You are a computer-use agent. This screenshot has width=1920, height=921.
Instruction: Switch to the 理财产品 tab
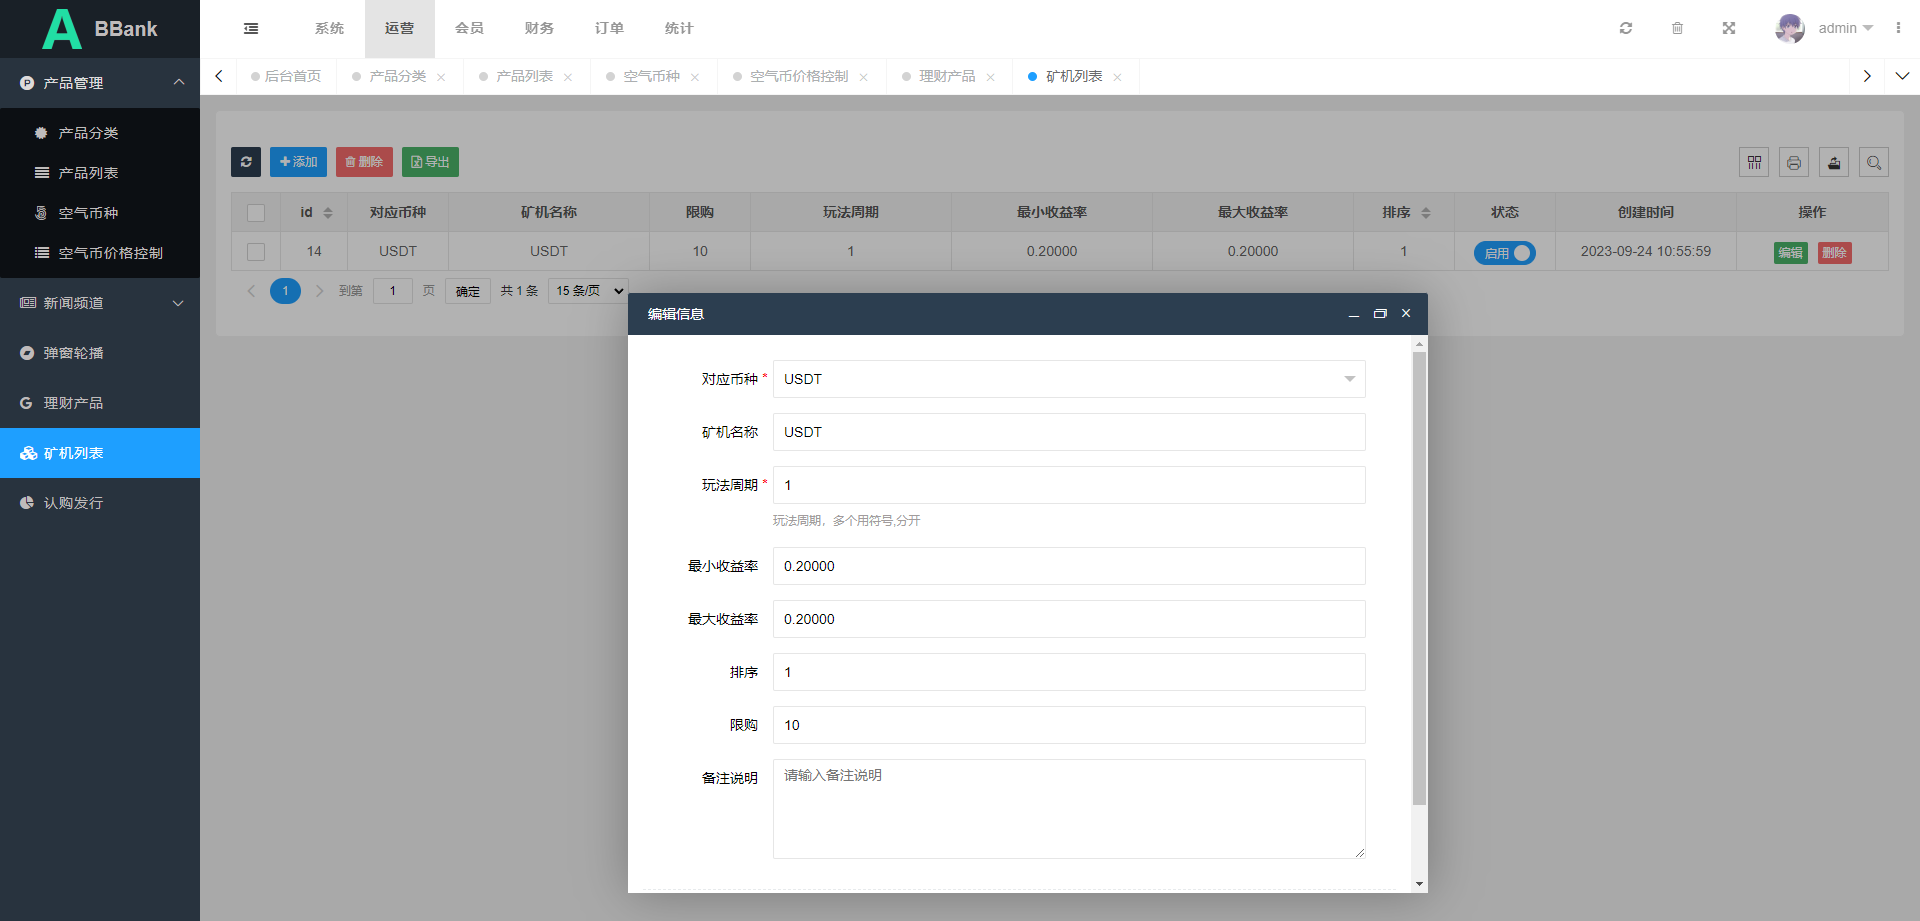tap(946, 77)
